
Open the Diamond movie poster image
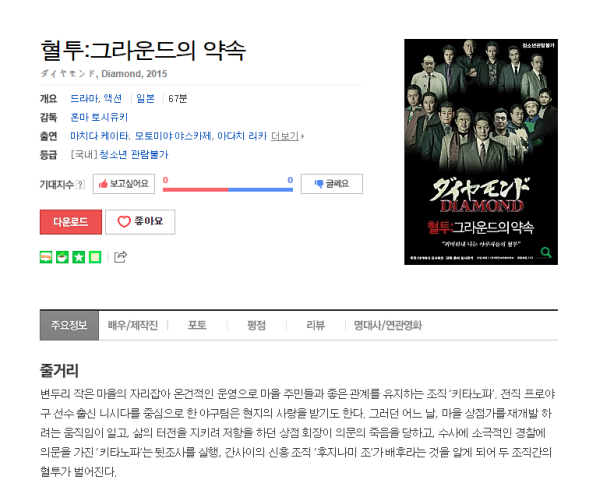[481, 152]
